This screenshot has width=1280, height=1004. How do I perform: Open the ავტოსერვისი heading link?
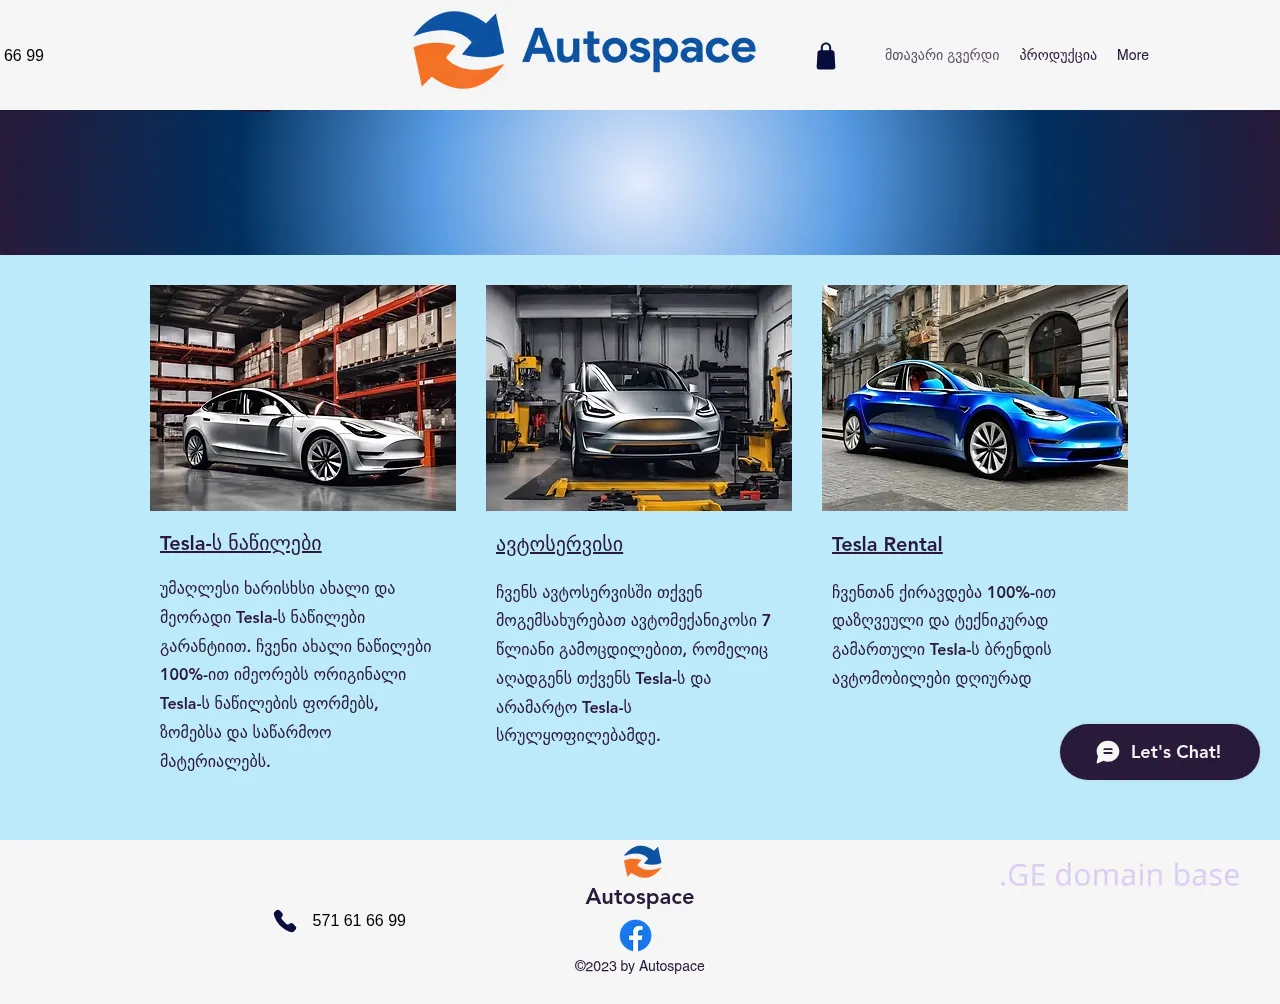click(x=559, y=544)
